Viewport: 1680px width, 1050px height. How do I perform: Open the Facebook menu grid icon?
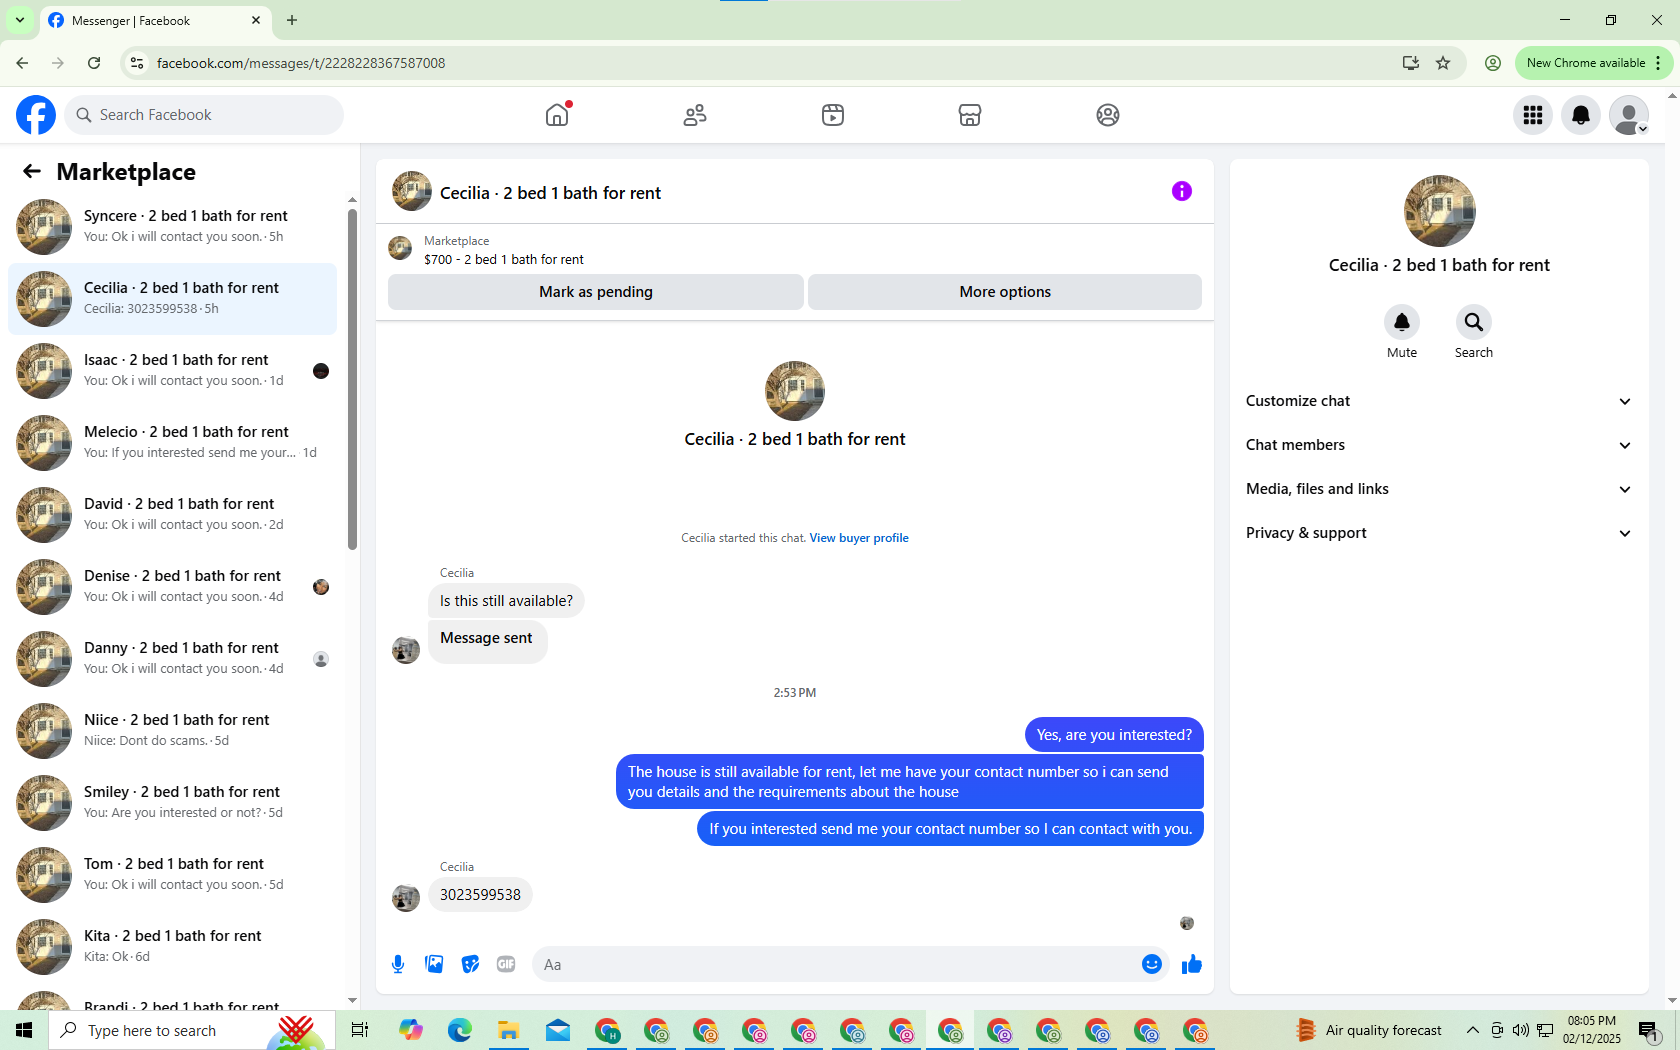[1533, 115]
